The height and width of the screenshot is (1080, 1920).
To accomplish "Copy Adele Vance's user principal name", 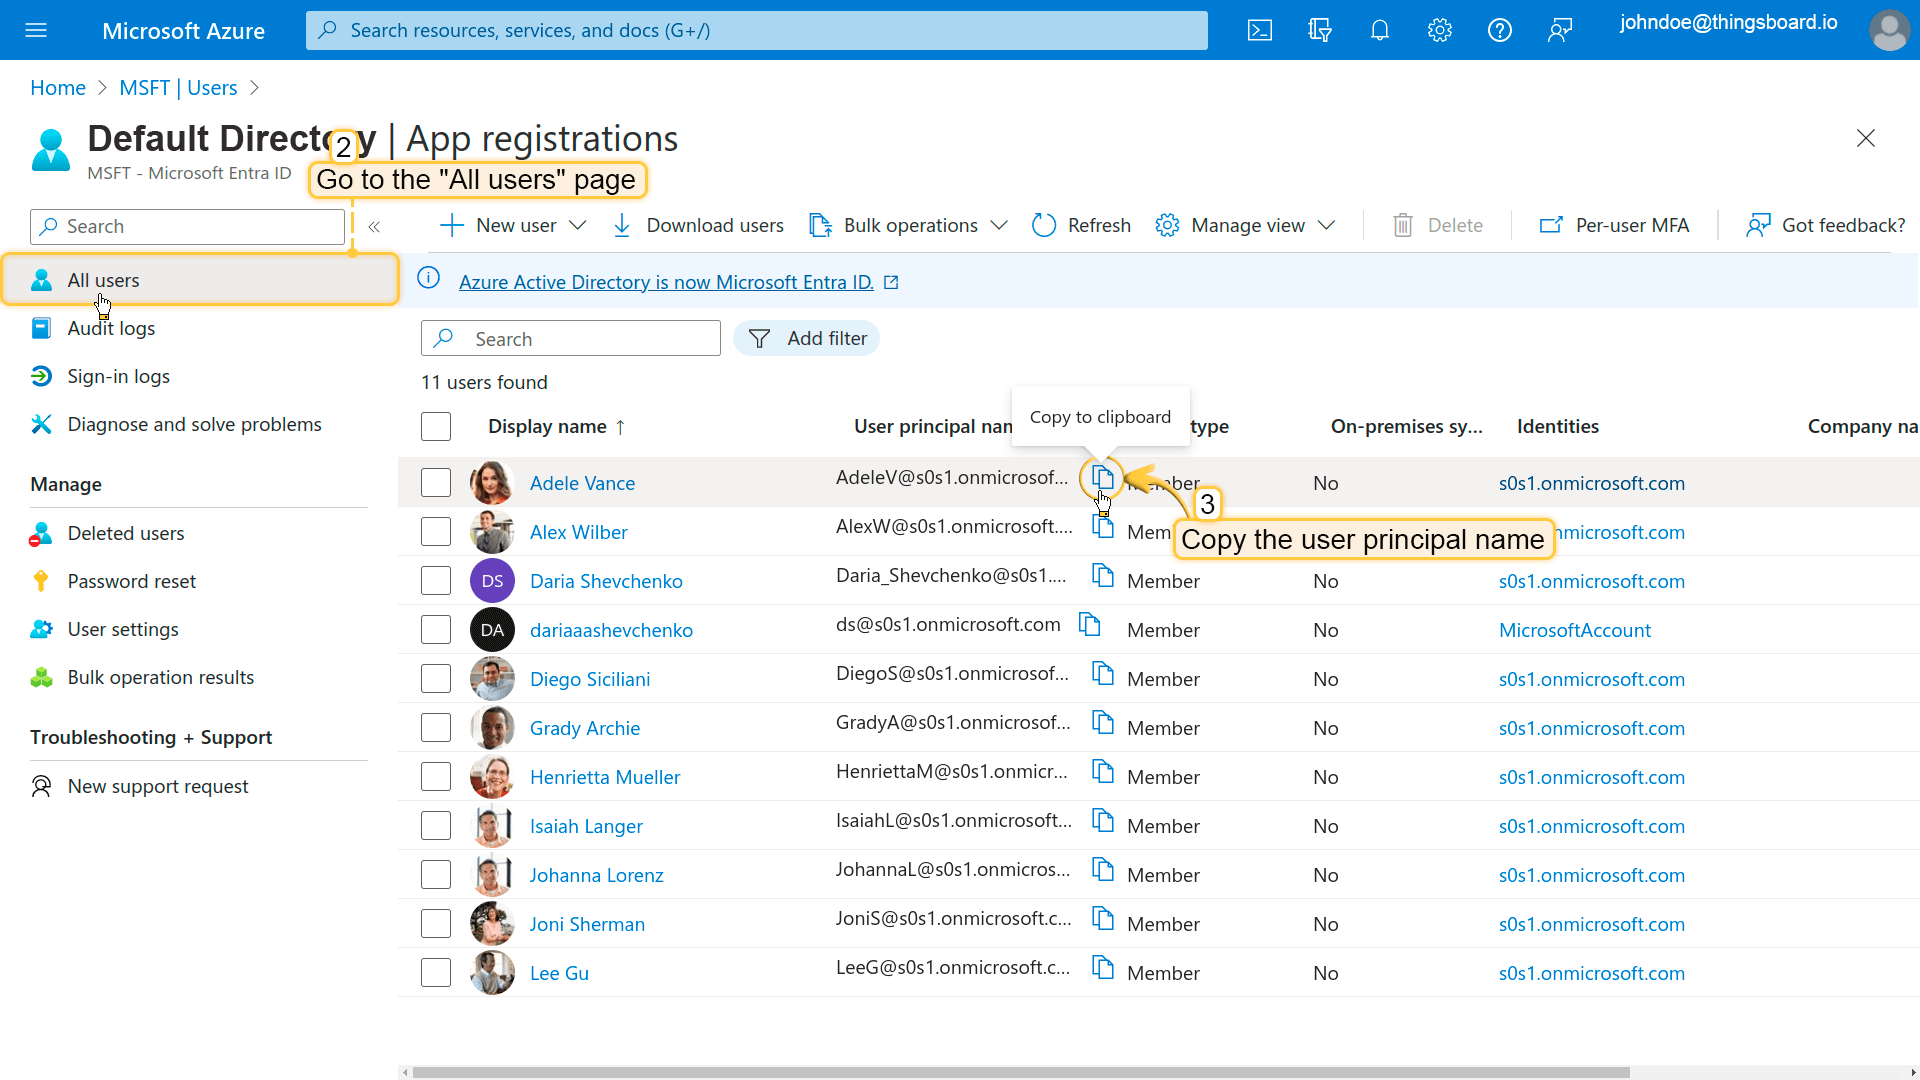I will pyautogui.click(x=1102, y=477).
